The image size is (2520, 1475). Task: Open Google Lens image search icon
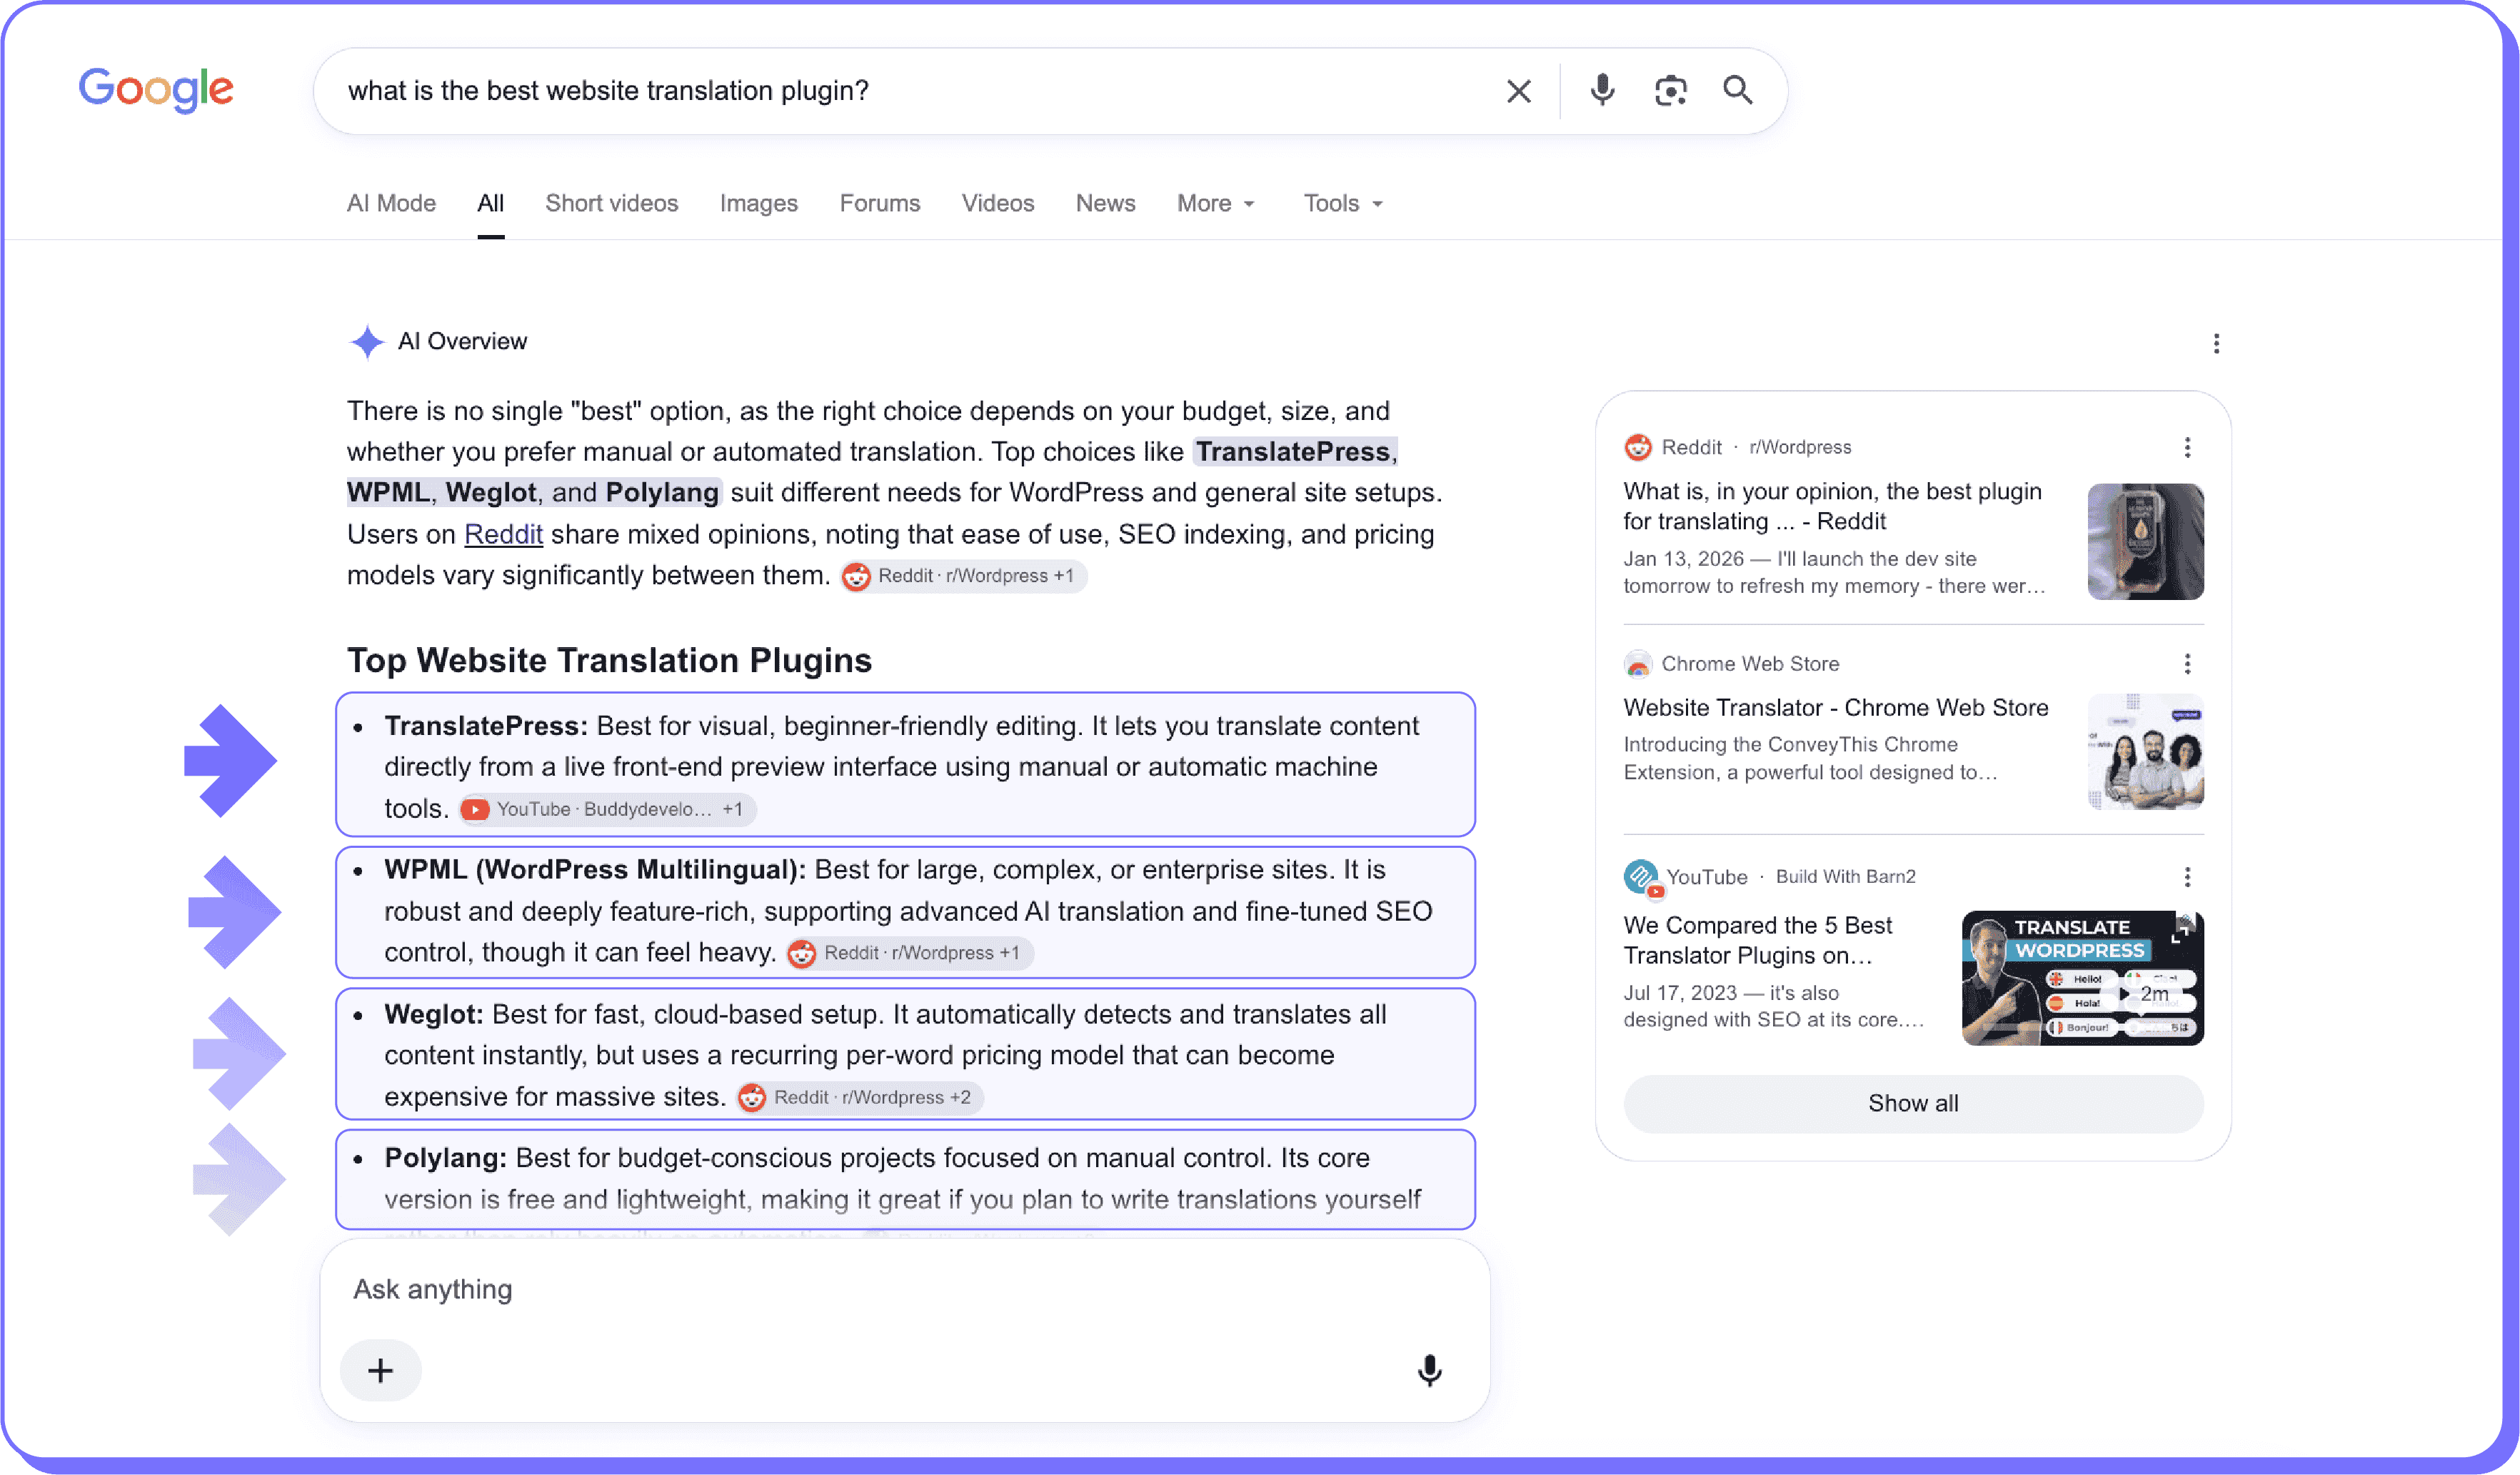click(1670, 91)
